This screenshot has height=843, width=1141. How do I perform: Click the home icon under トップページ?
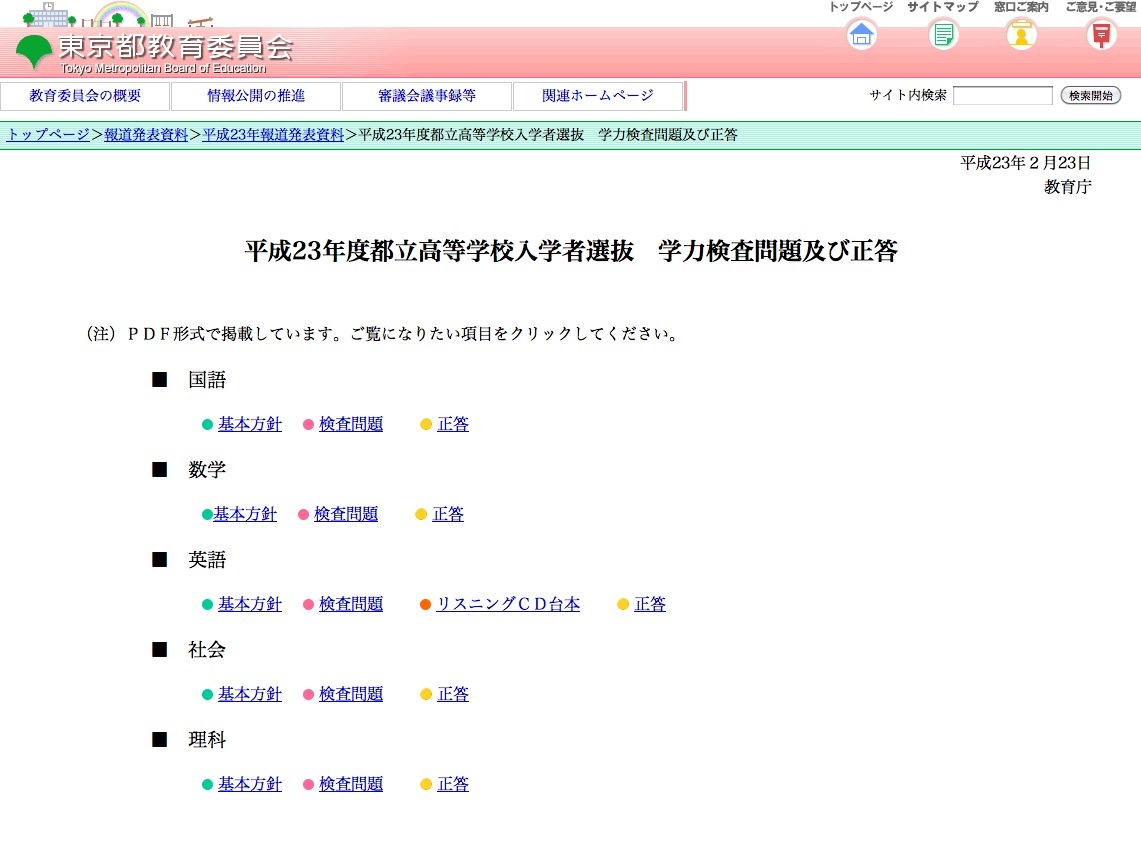[859, 33]
